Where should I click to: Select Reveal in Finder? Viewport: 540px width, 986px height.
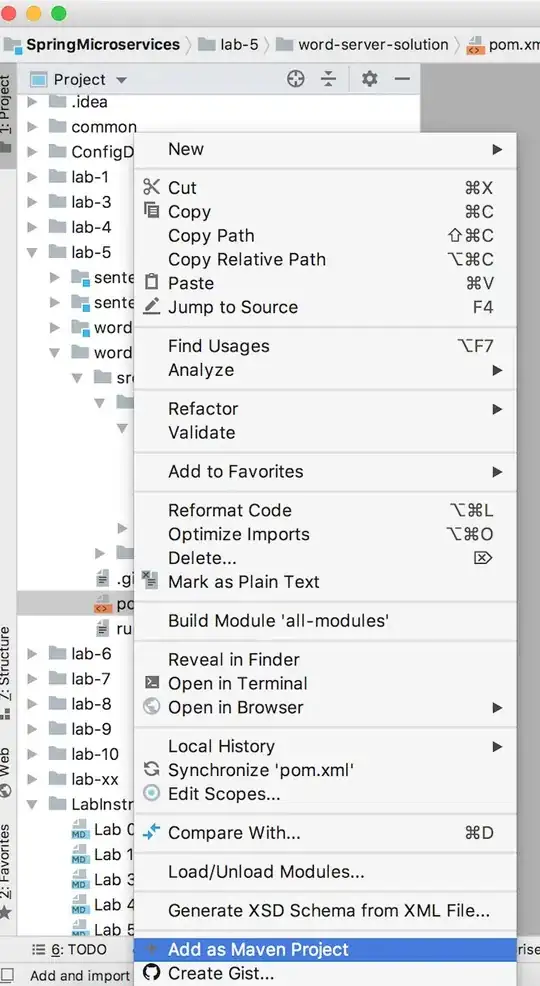tap(326, 660)
